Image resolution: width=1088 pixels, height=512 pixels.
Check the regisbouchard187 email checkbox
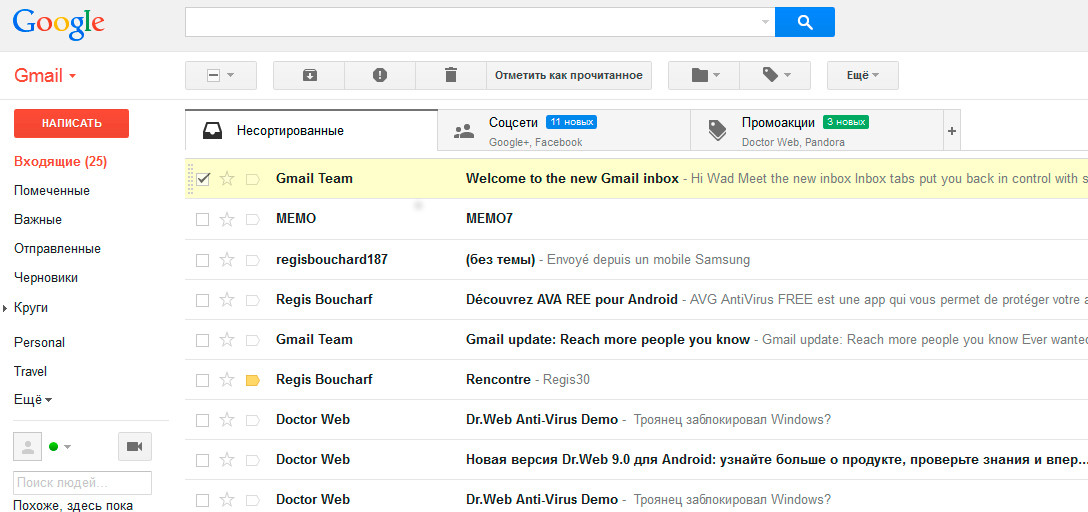203,260
